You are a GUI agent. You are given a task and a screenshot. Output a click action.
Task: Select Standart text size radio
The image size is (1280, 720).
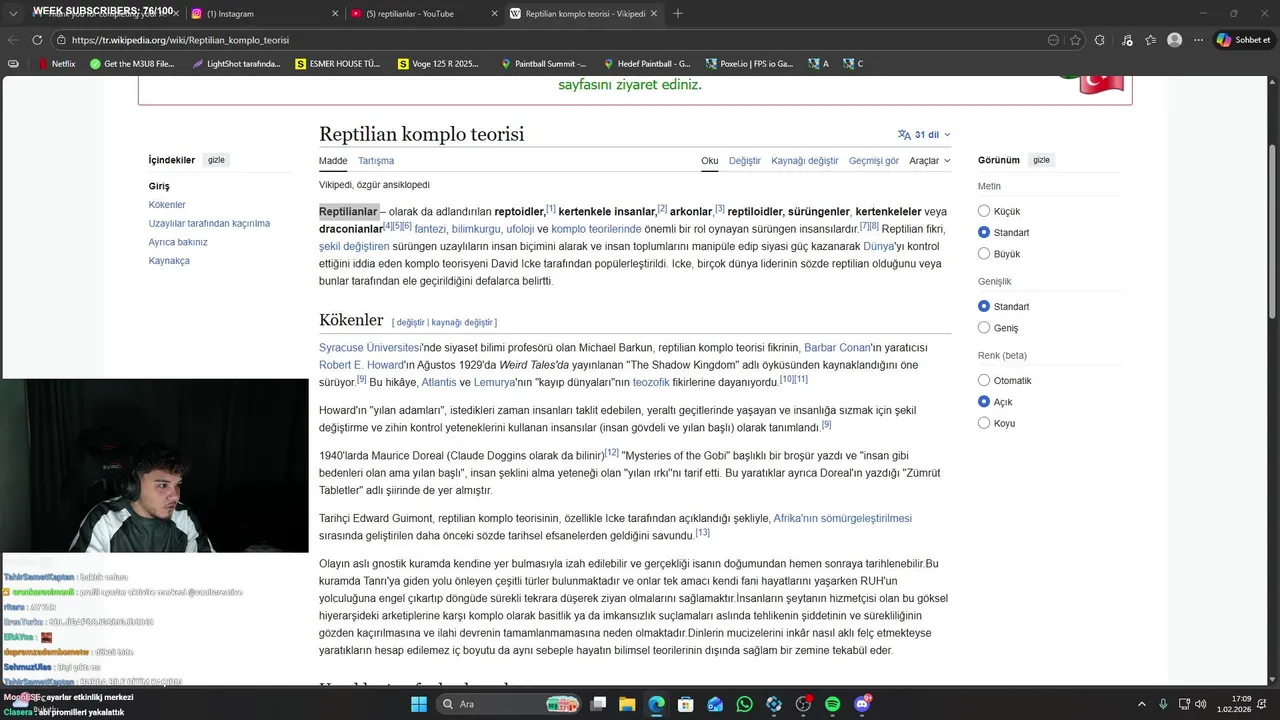(x=984, y=232)
